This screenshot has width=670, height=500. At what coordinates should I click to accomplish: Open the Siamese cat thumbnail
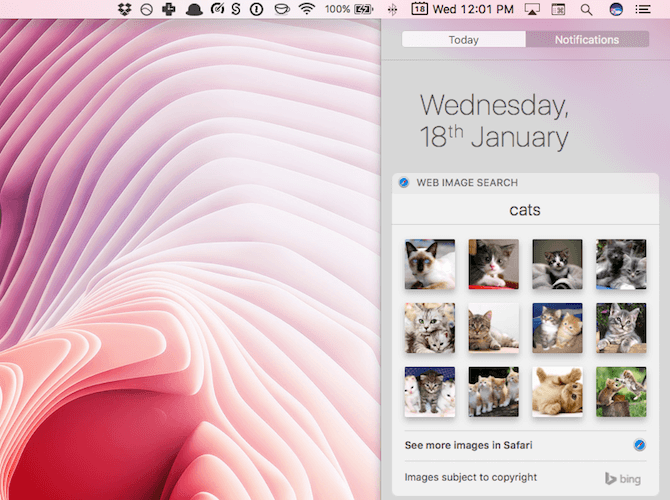point(429,264)
